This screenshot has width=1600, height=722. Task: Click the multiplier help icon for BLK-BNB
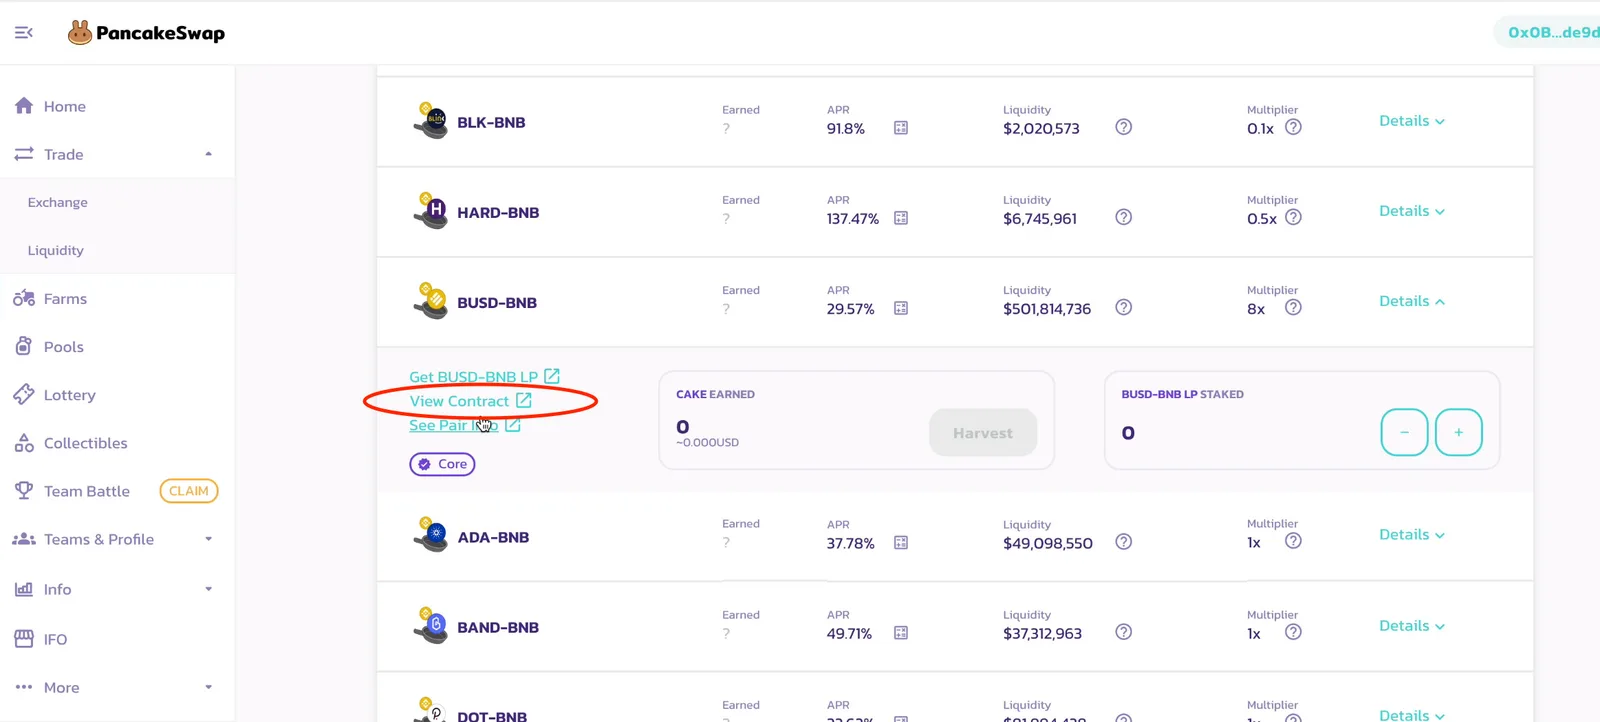1293,127
